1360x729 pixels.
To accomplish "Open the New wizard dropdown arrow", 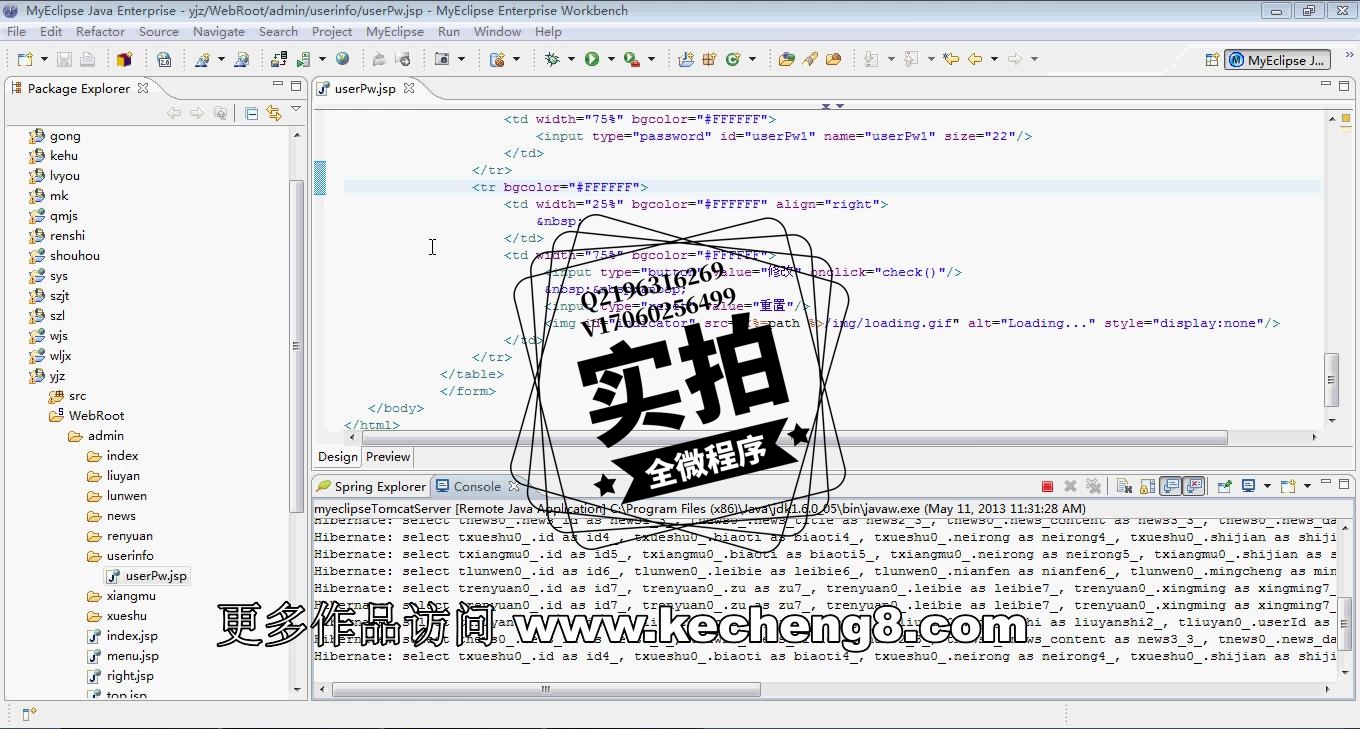I will click(43, 59).
